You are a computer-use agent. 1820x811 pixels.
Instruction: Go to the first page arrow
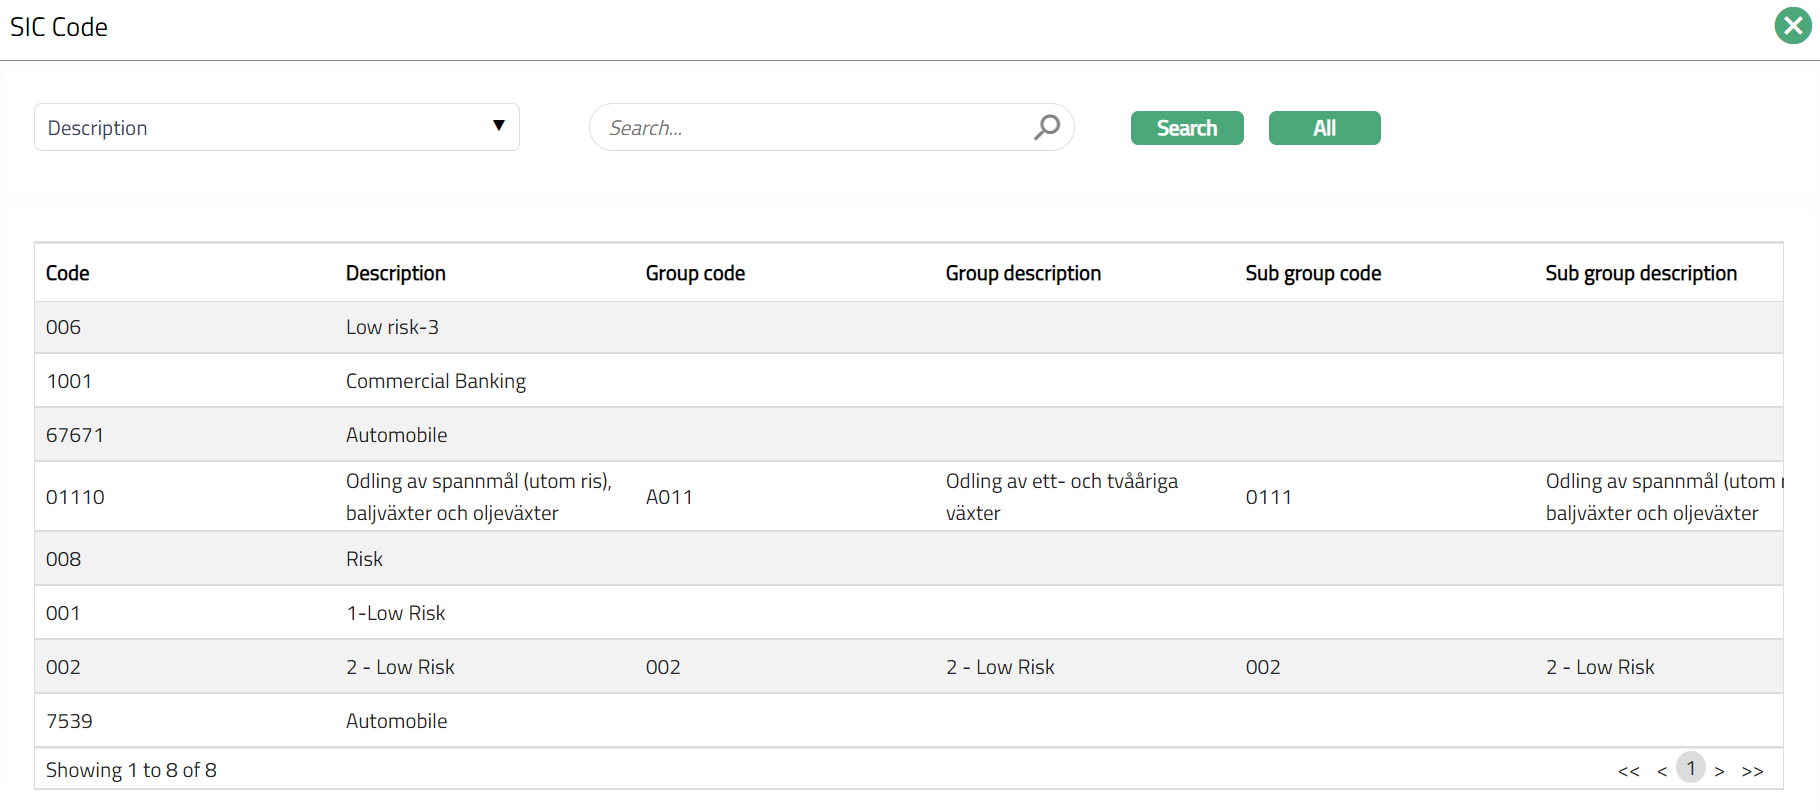1628,771
